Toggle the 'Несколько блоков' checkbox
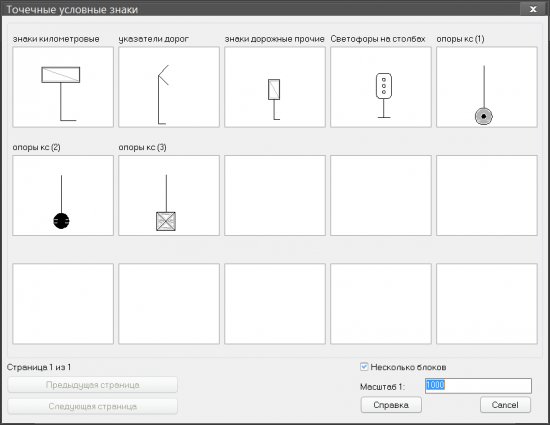Image resolution: width=550 pixels, height=425 pixels. pyautogui.click(x=364, y=367)
